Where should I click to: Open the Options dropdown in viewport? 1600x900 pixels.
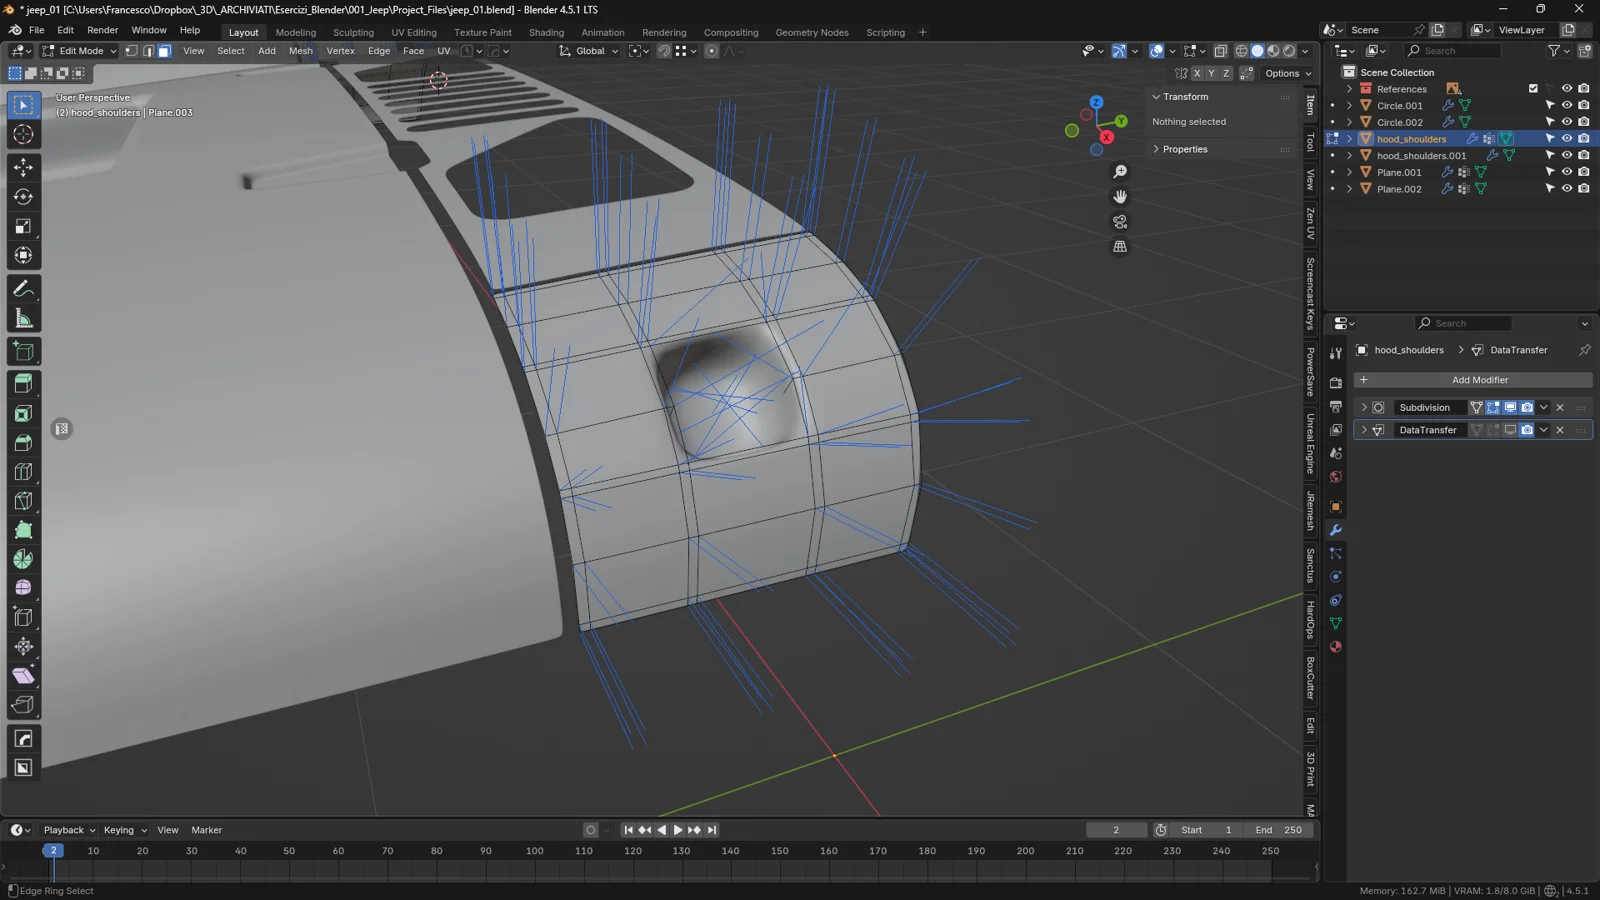(1288, 73)
